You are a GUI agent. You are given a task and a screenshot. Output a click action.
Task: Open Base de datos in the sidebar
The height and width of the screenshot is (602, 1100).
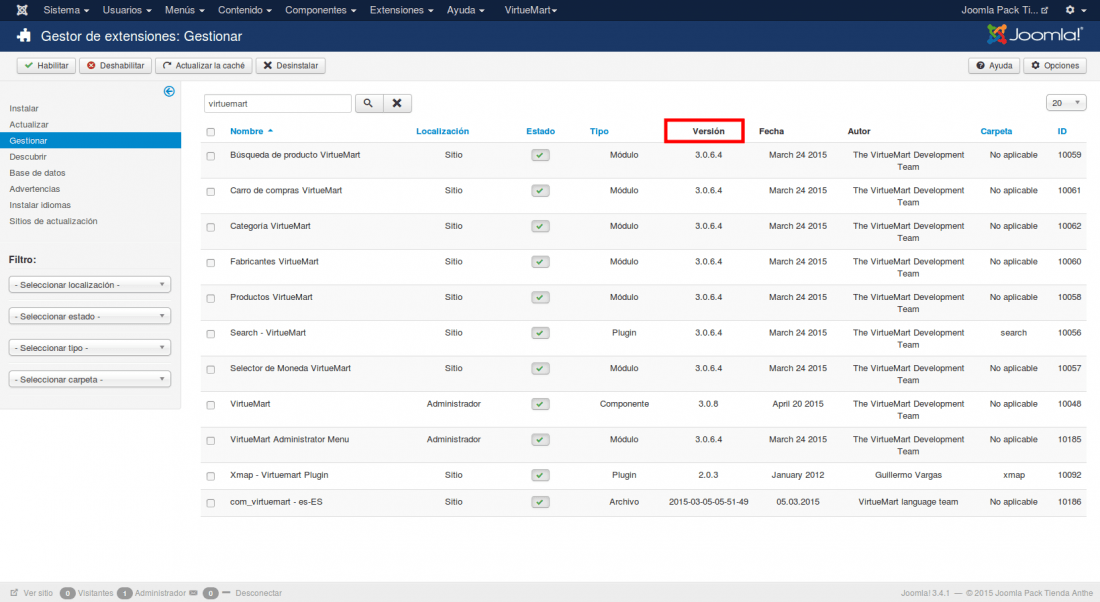tap(37, 173)
